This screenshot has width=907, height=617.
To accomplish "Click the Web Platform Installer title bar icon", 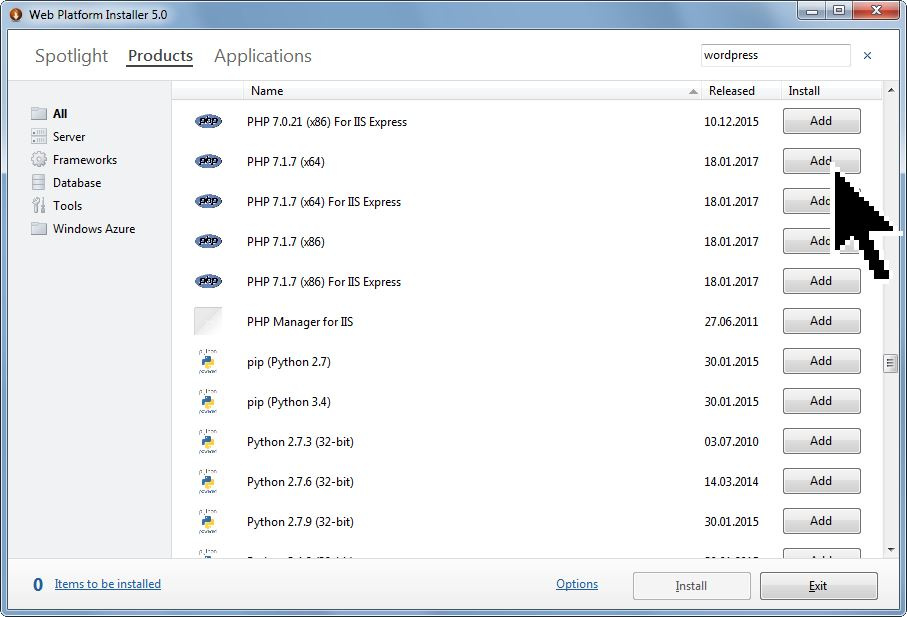I will click(16, 14).
